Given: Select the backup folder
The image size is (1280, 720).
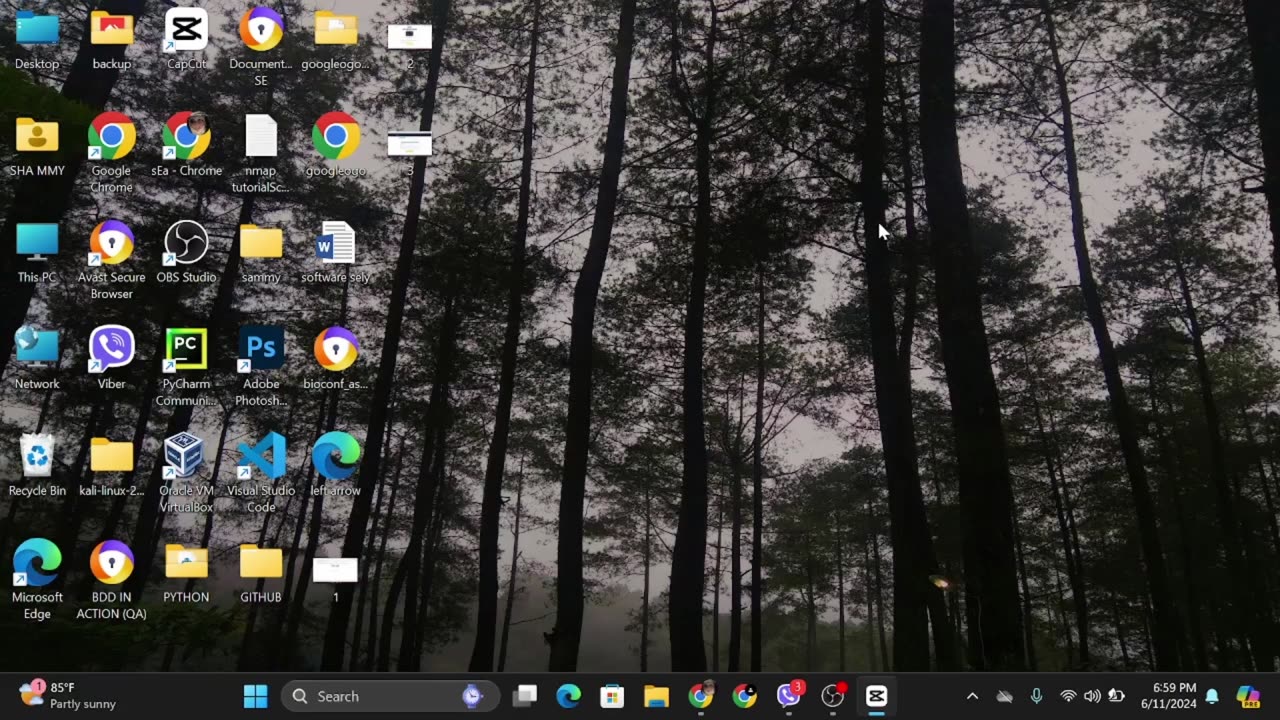Looking at the screenshot, I should tap(111, 40).
